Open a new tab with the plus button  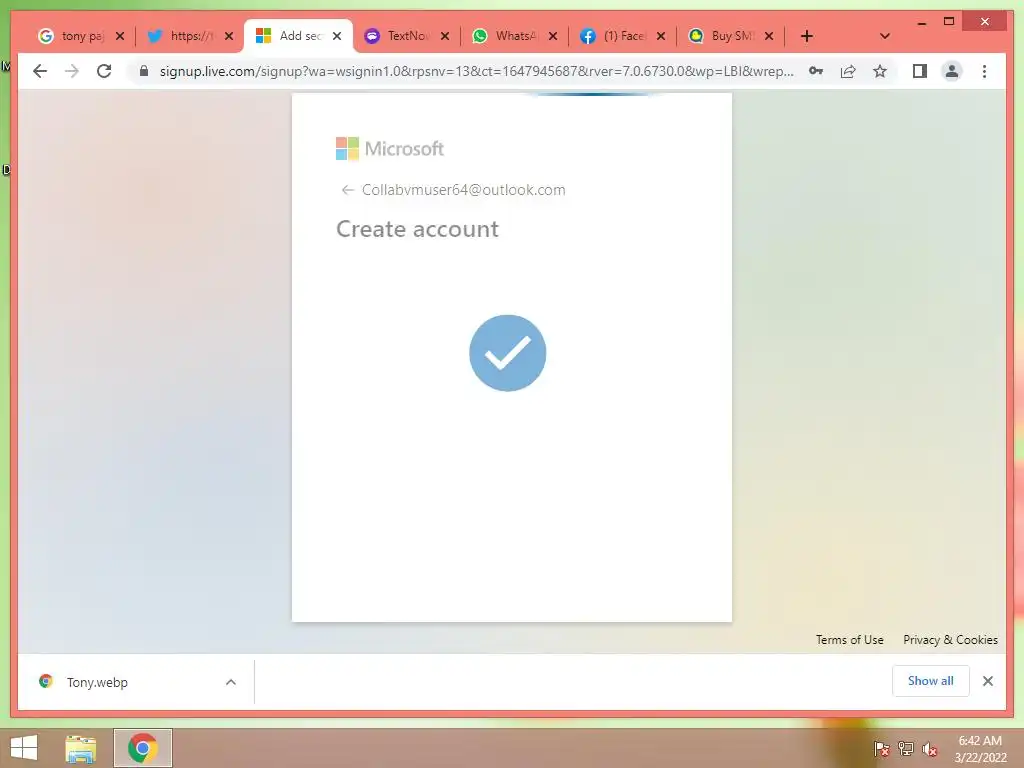pyautogui.click(x=807, y=36)
